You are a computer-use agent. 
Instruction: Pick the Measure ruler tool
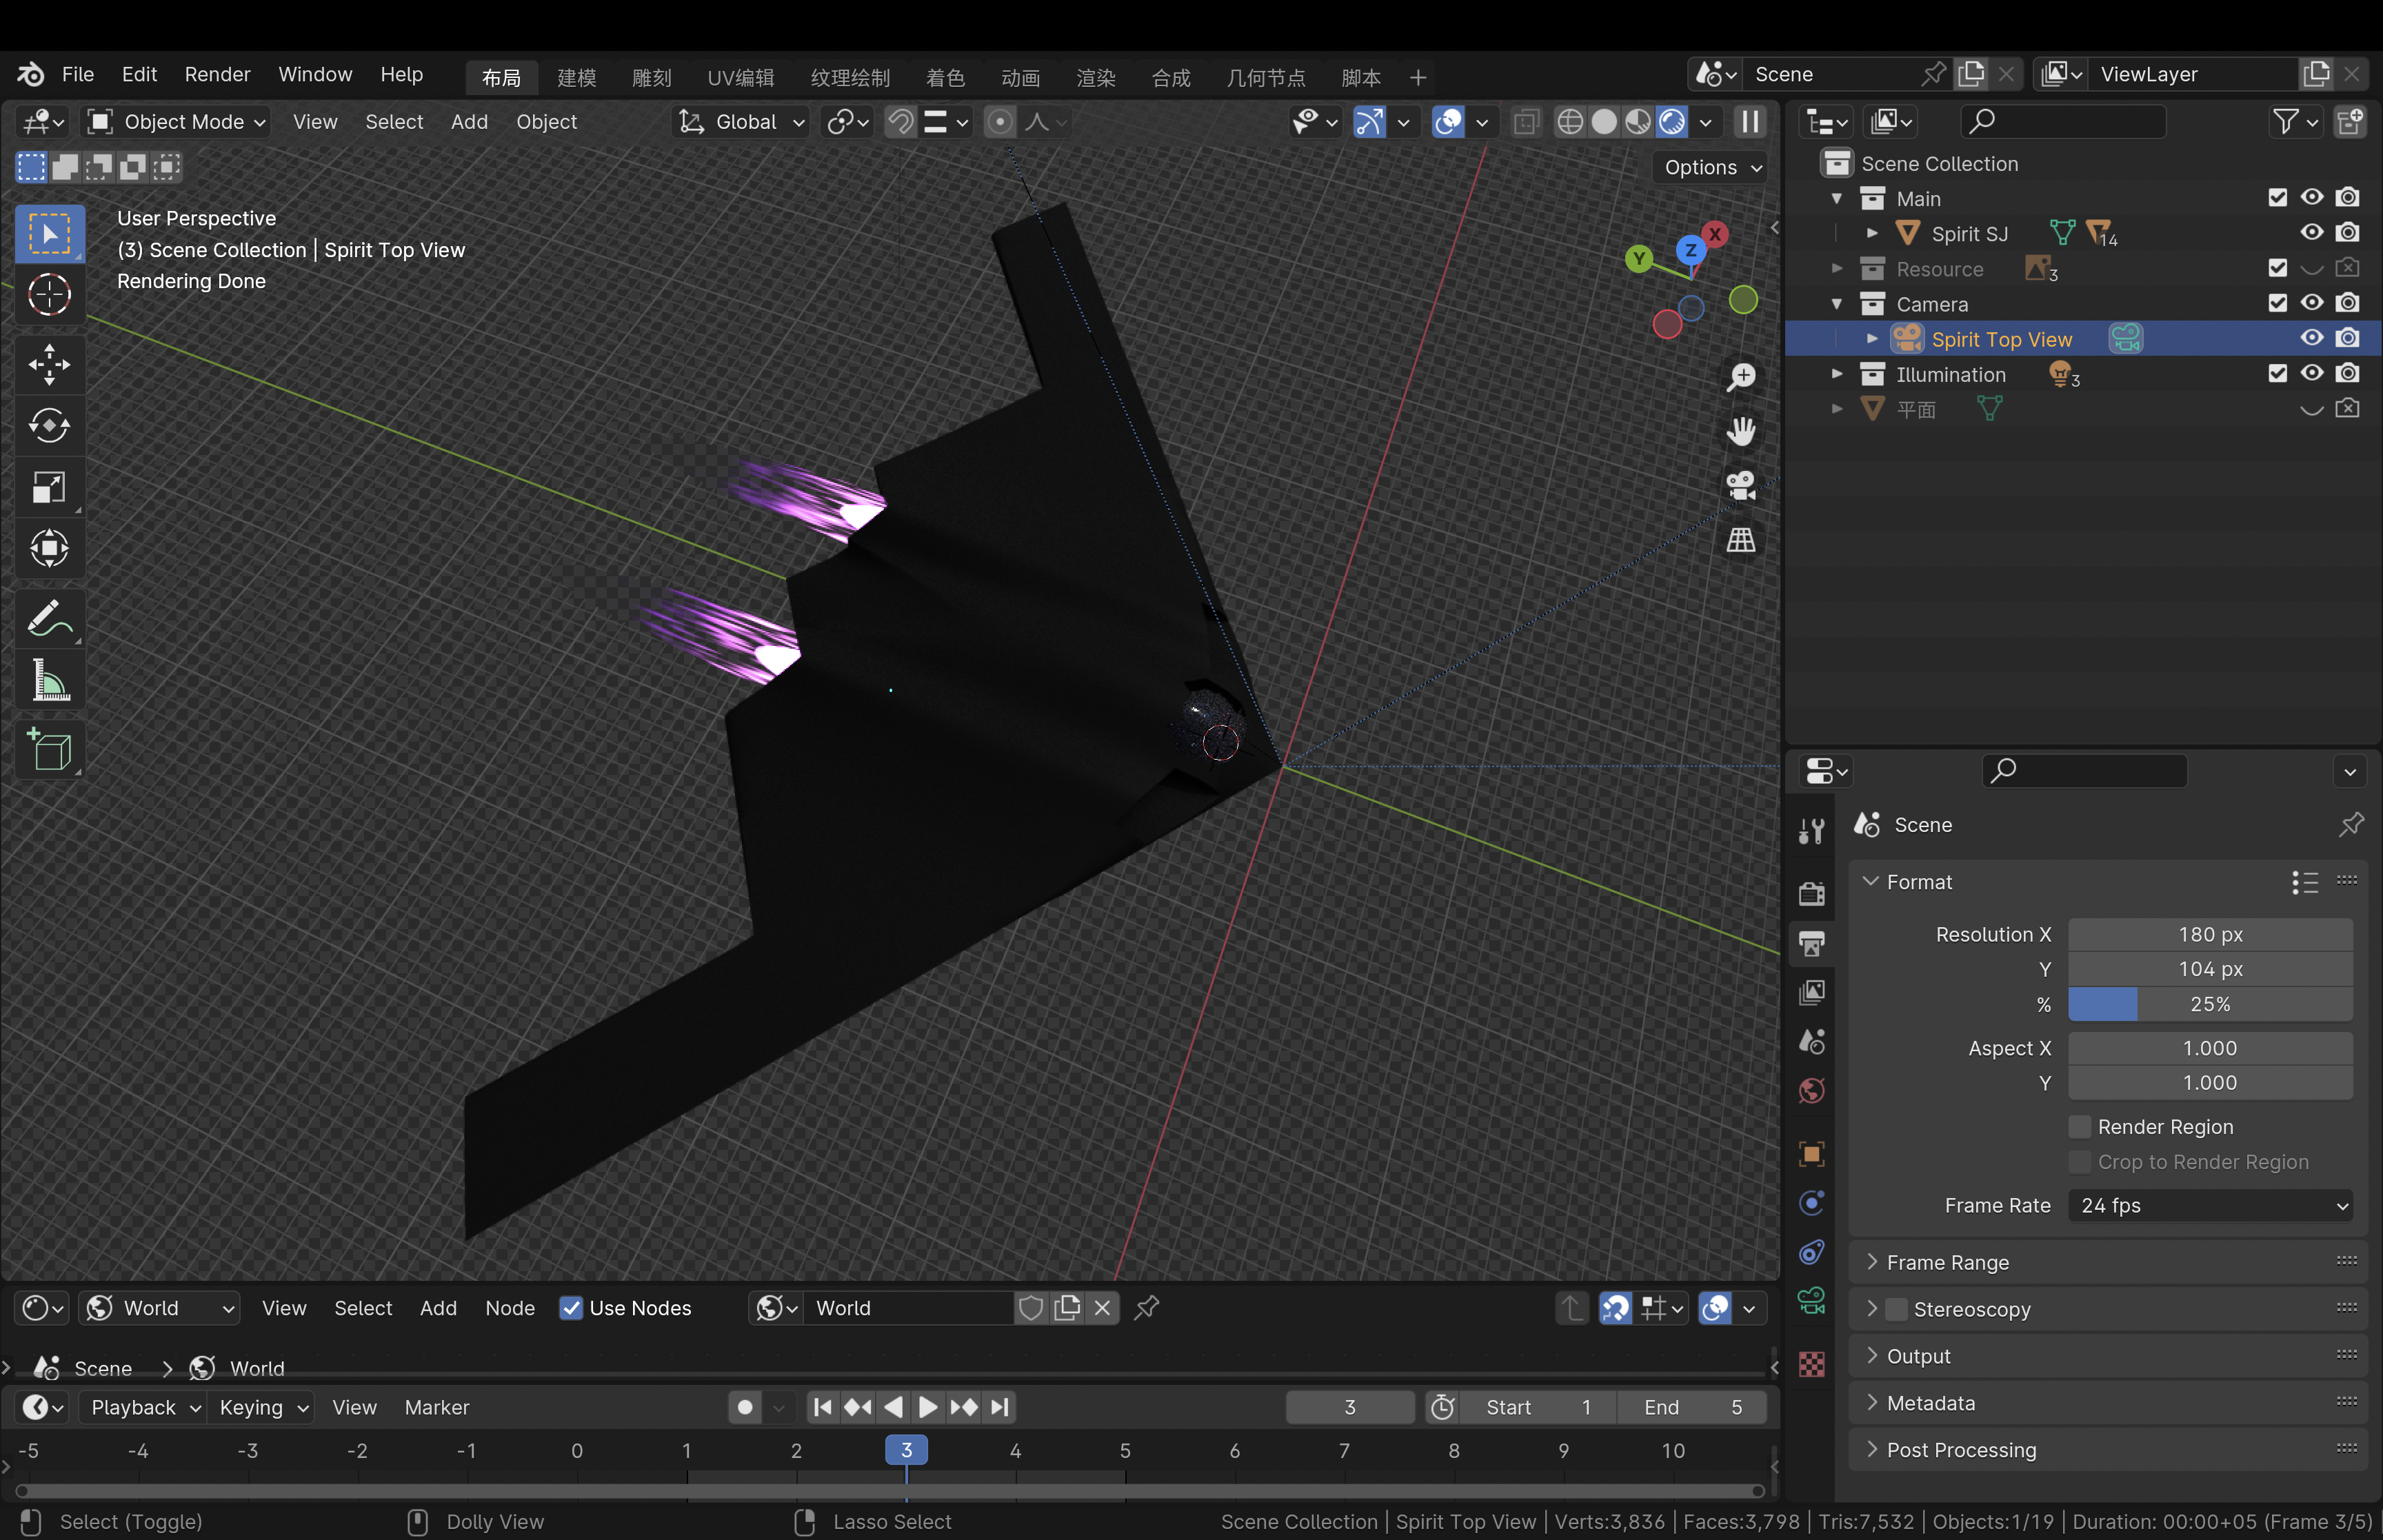point(49,681)
